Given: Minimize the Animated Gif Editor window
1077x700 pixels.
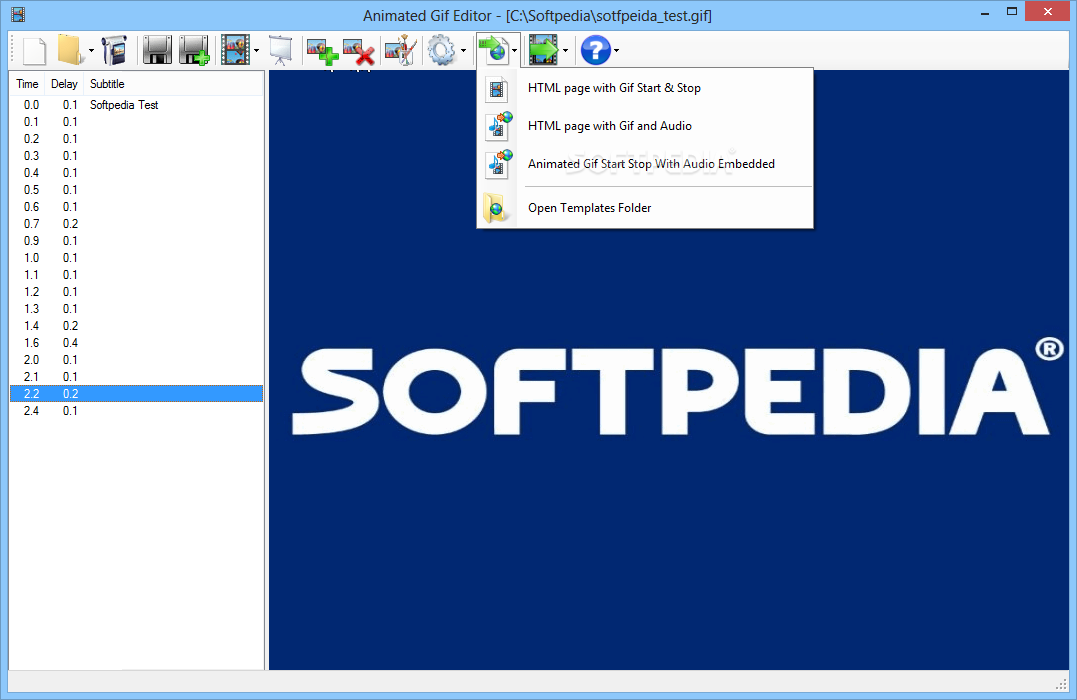Looking at the screenshot, I should tap(986, 13).
